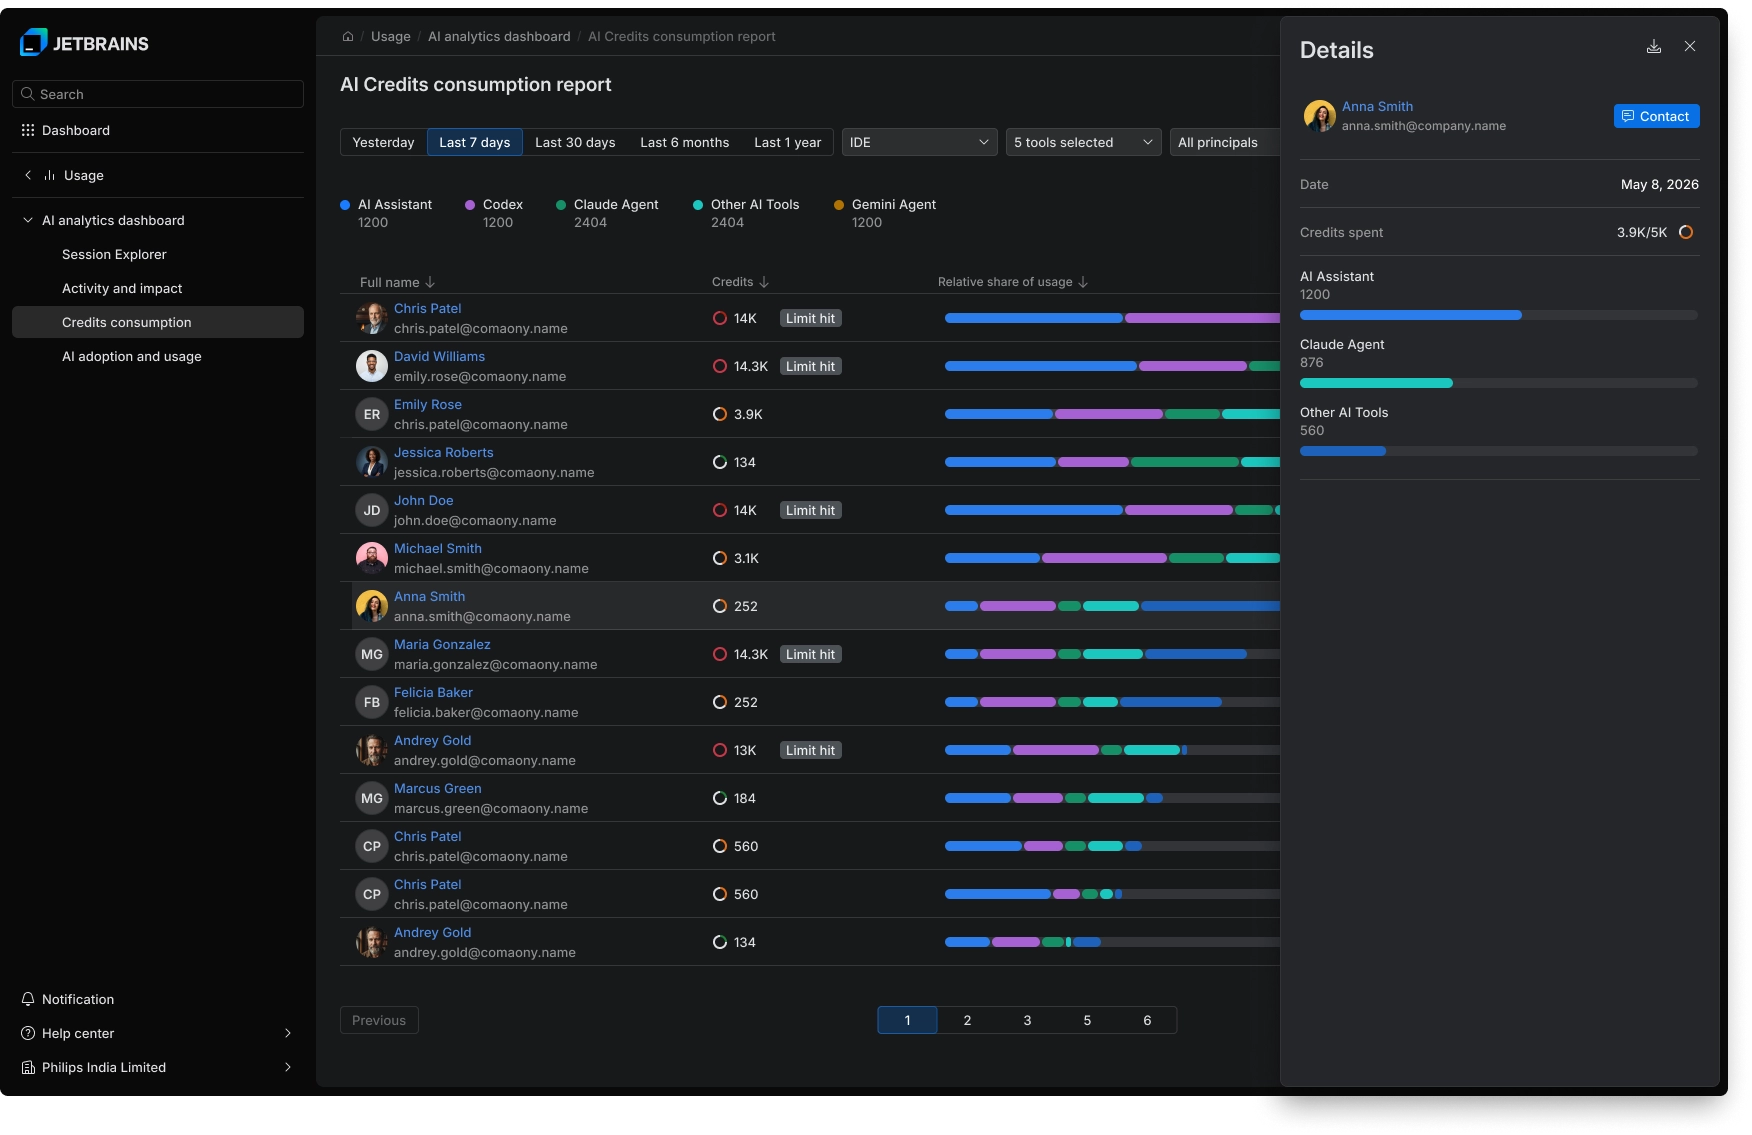Screen dimensions: 1752x1135
Task: Click Limit hit badge for Maria Gonzalez
Action: pos(811,655)
